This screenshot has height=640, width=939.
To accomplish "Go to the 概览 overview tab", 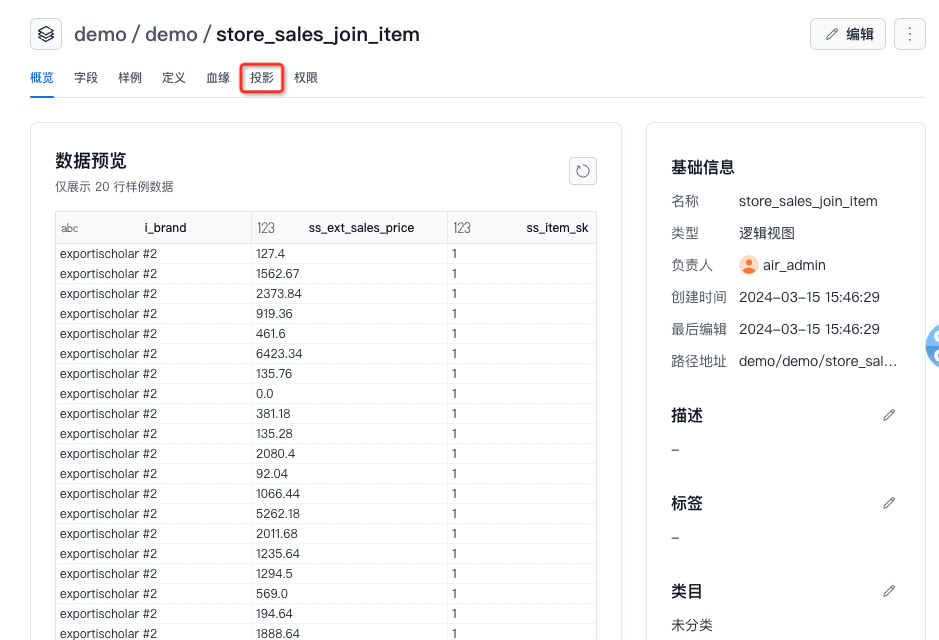I will tap(42, 78).
